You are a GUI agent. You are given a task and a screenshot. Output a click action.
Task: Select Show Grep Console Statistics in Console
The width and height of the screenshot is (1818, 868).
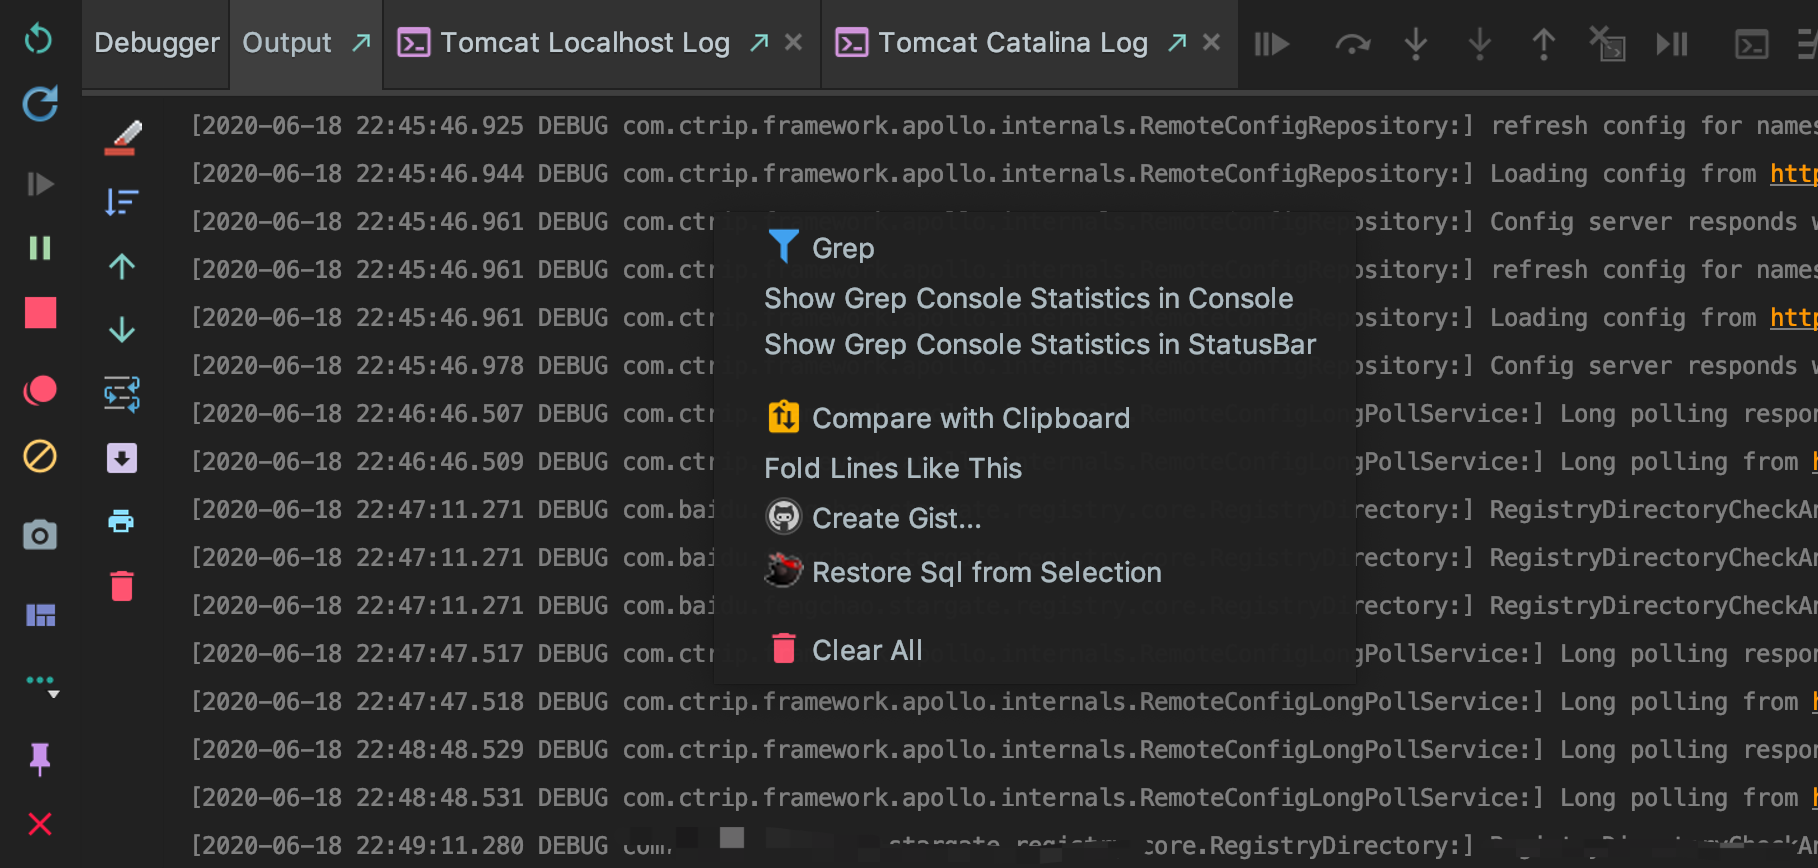click(x=1035, y=298)
